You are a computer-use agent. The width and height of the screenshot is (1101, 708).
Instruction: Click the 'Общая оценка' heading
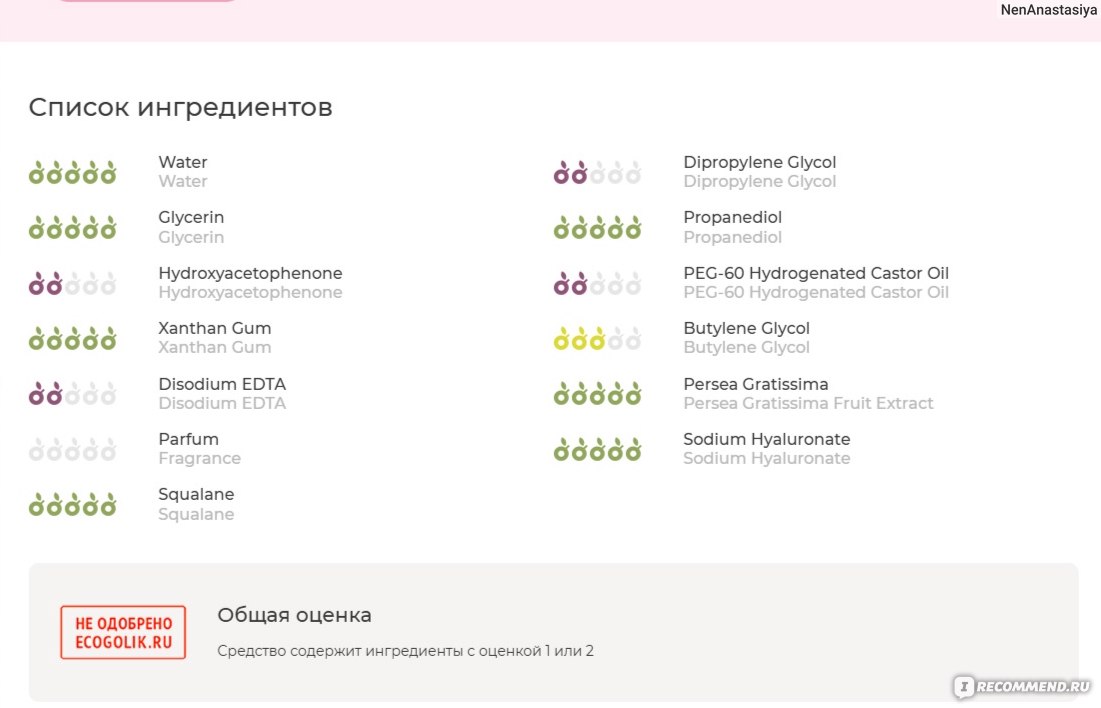(x=294, y=615)
